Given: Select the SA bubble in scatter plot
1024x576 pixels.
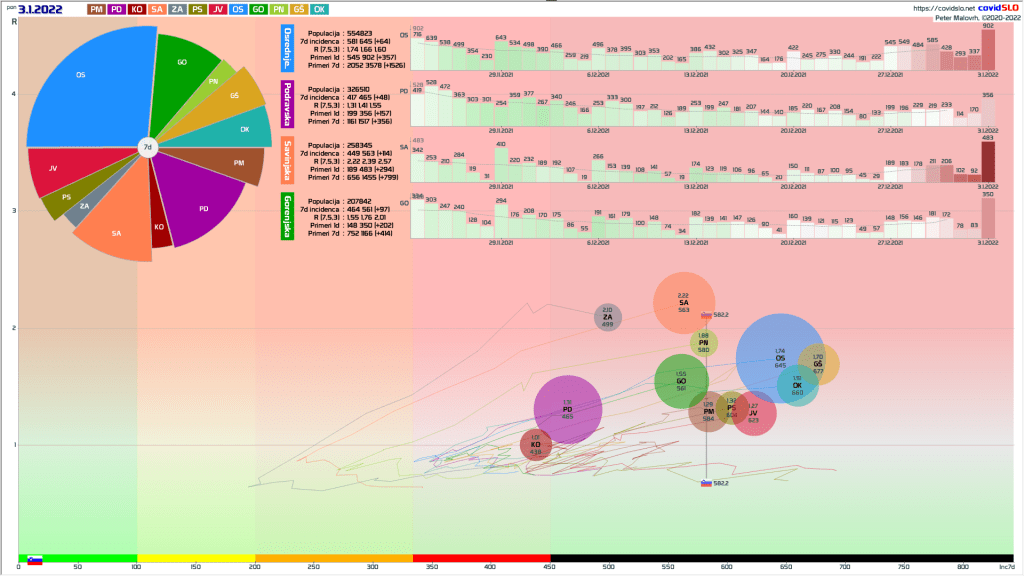Looking at the screenshot, I should (x=684, y=303).
